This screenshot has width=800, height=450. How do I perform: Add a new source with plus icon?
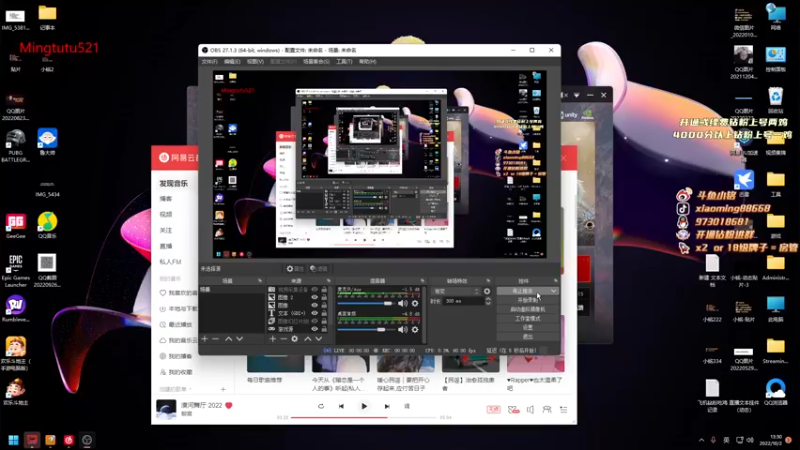point(272,339)
